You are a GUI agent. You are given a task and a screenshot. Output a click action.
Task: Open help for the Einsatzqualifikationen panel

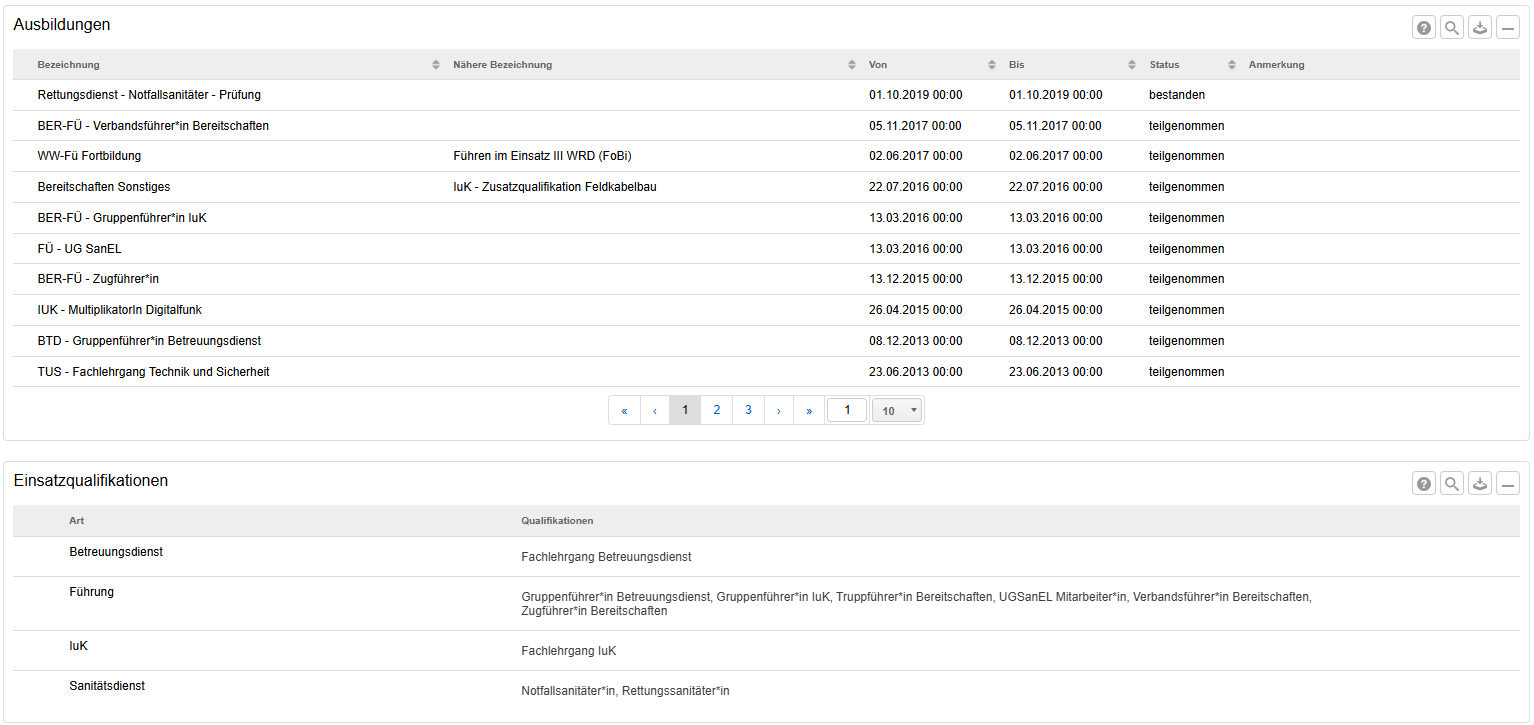(x=1423, y=484)
